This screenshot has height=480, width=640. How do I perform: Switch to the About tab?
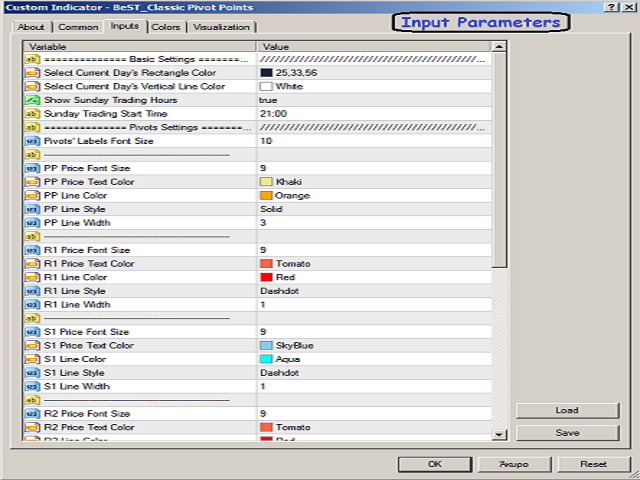point(31,27)
